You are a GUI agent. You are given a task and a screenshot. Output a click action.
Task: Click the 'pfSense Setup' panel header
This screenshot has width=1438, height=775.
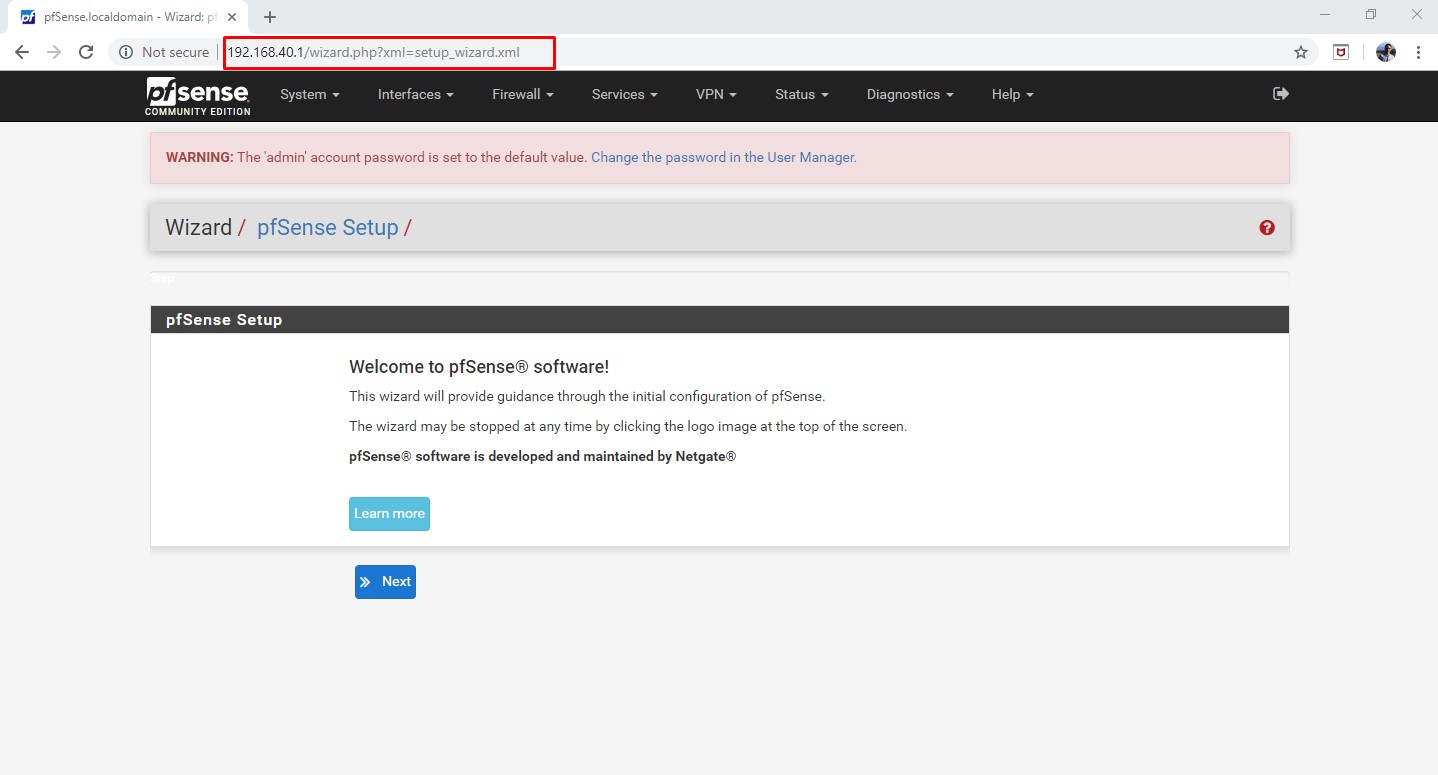click(720, 320)
